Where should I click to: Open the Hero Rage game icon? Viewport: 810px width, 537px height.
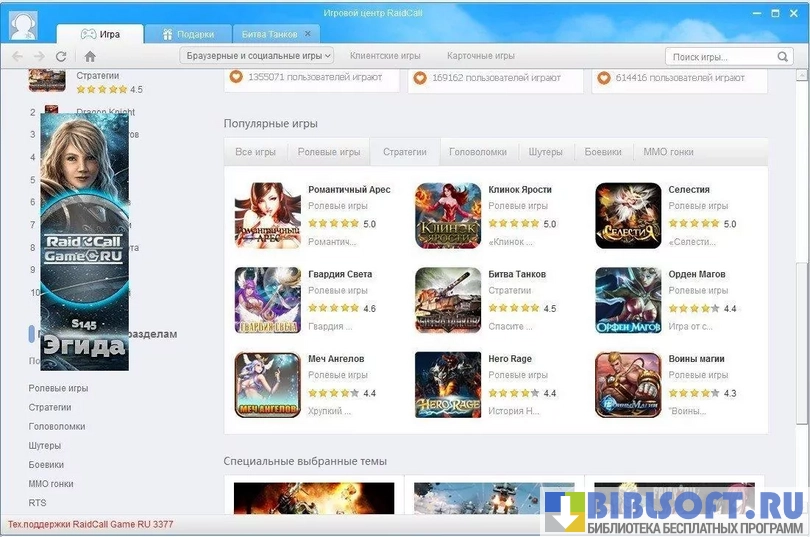pos(448,384)
